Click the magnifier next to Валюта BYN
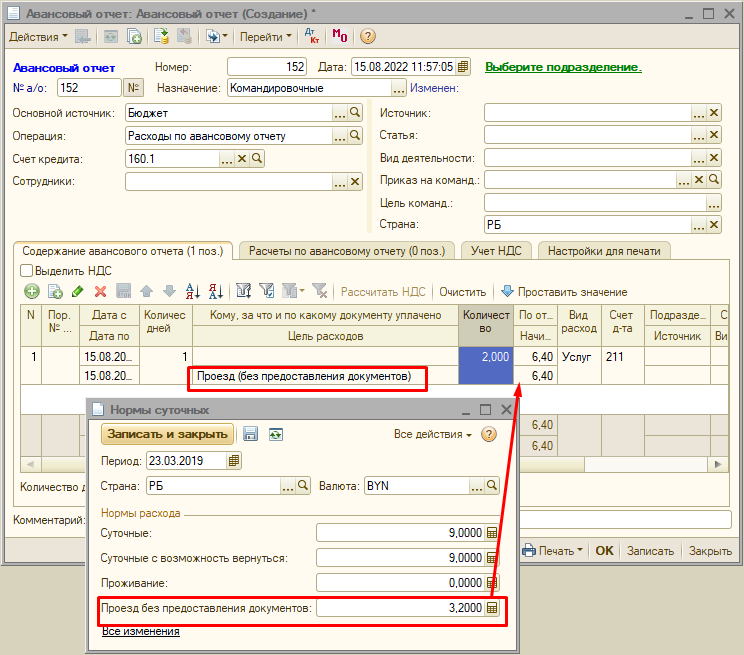Image resolution: width=744 pixels, height=655 pixels. pyautogui.click(x=491, y=486)
